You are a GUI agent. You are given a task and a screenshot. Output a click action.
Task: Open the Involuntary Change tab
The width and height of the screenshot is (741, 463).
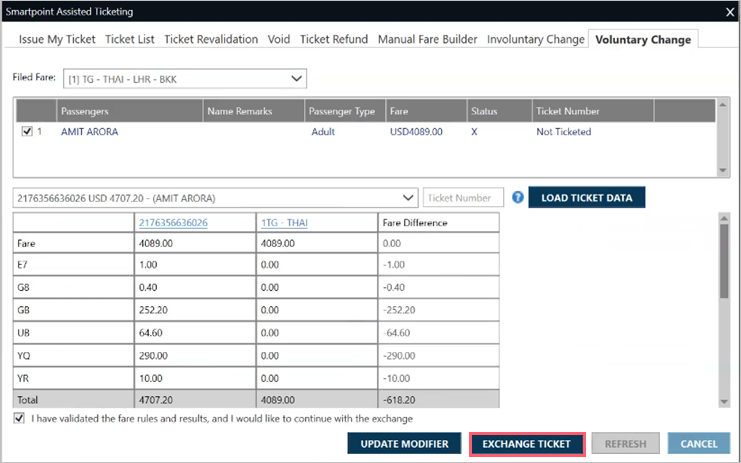point(535,40)
